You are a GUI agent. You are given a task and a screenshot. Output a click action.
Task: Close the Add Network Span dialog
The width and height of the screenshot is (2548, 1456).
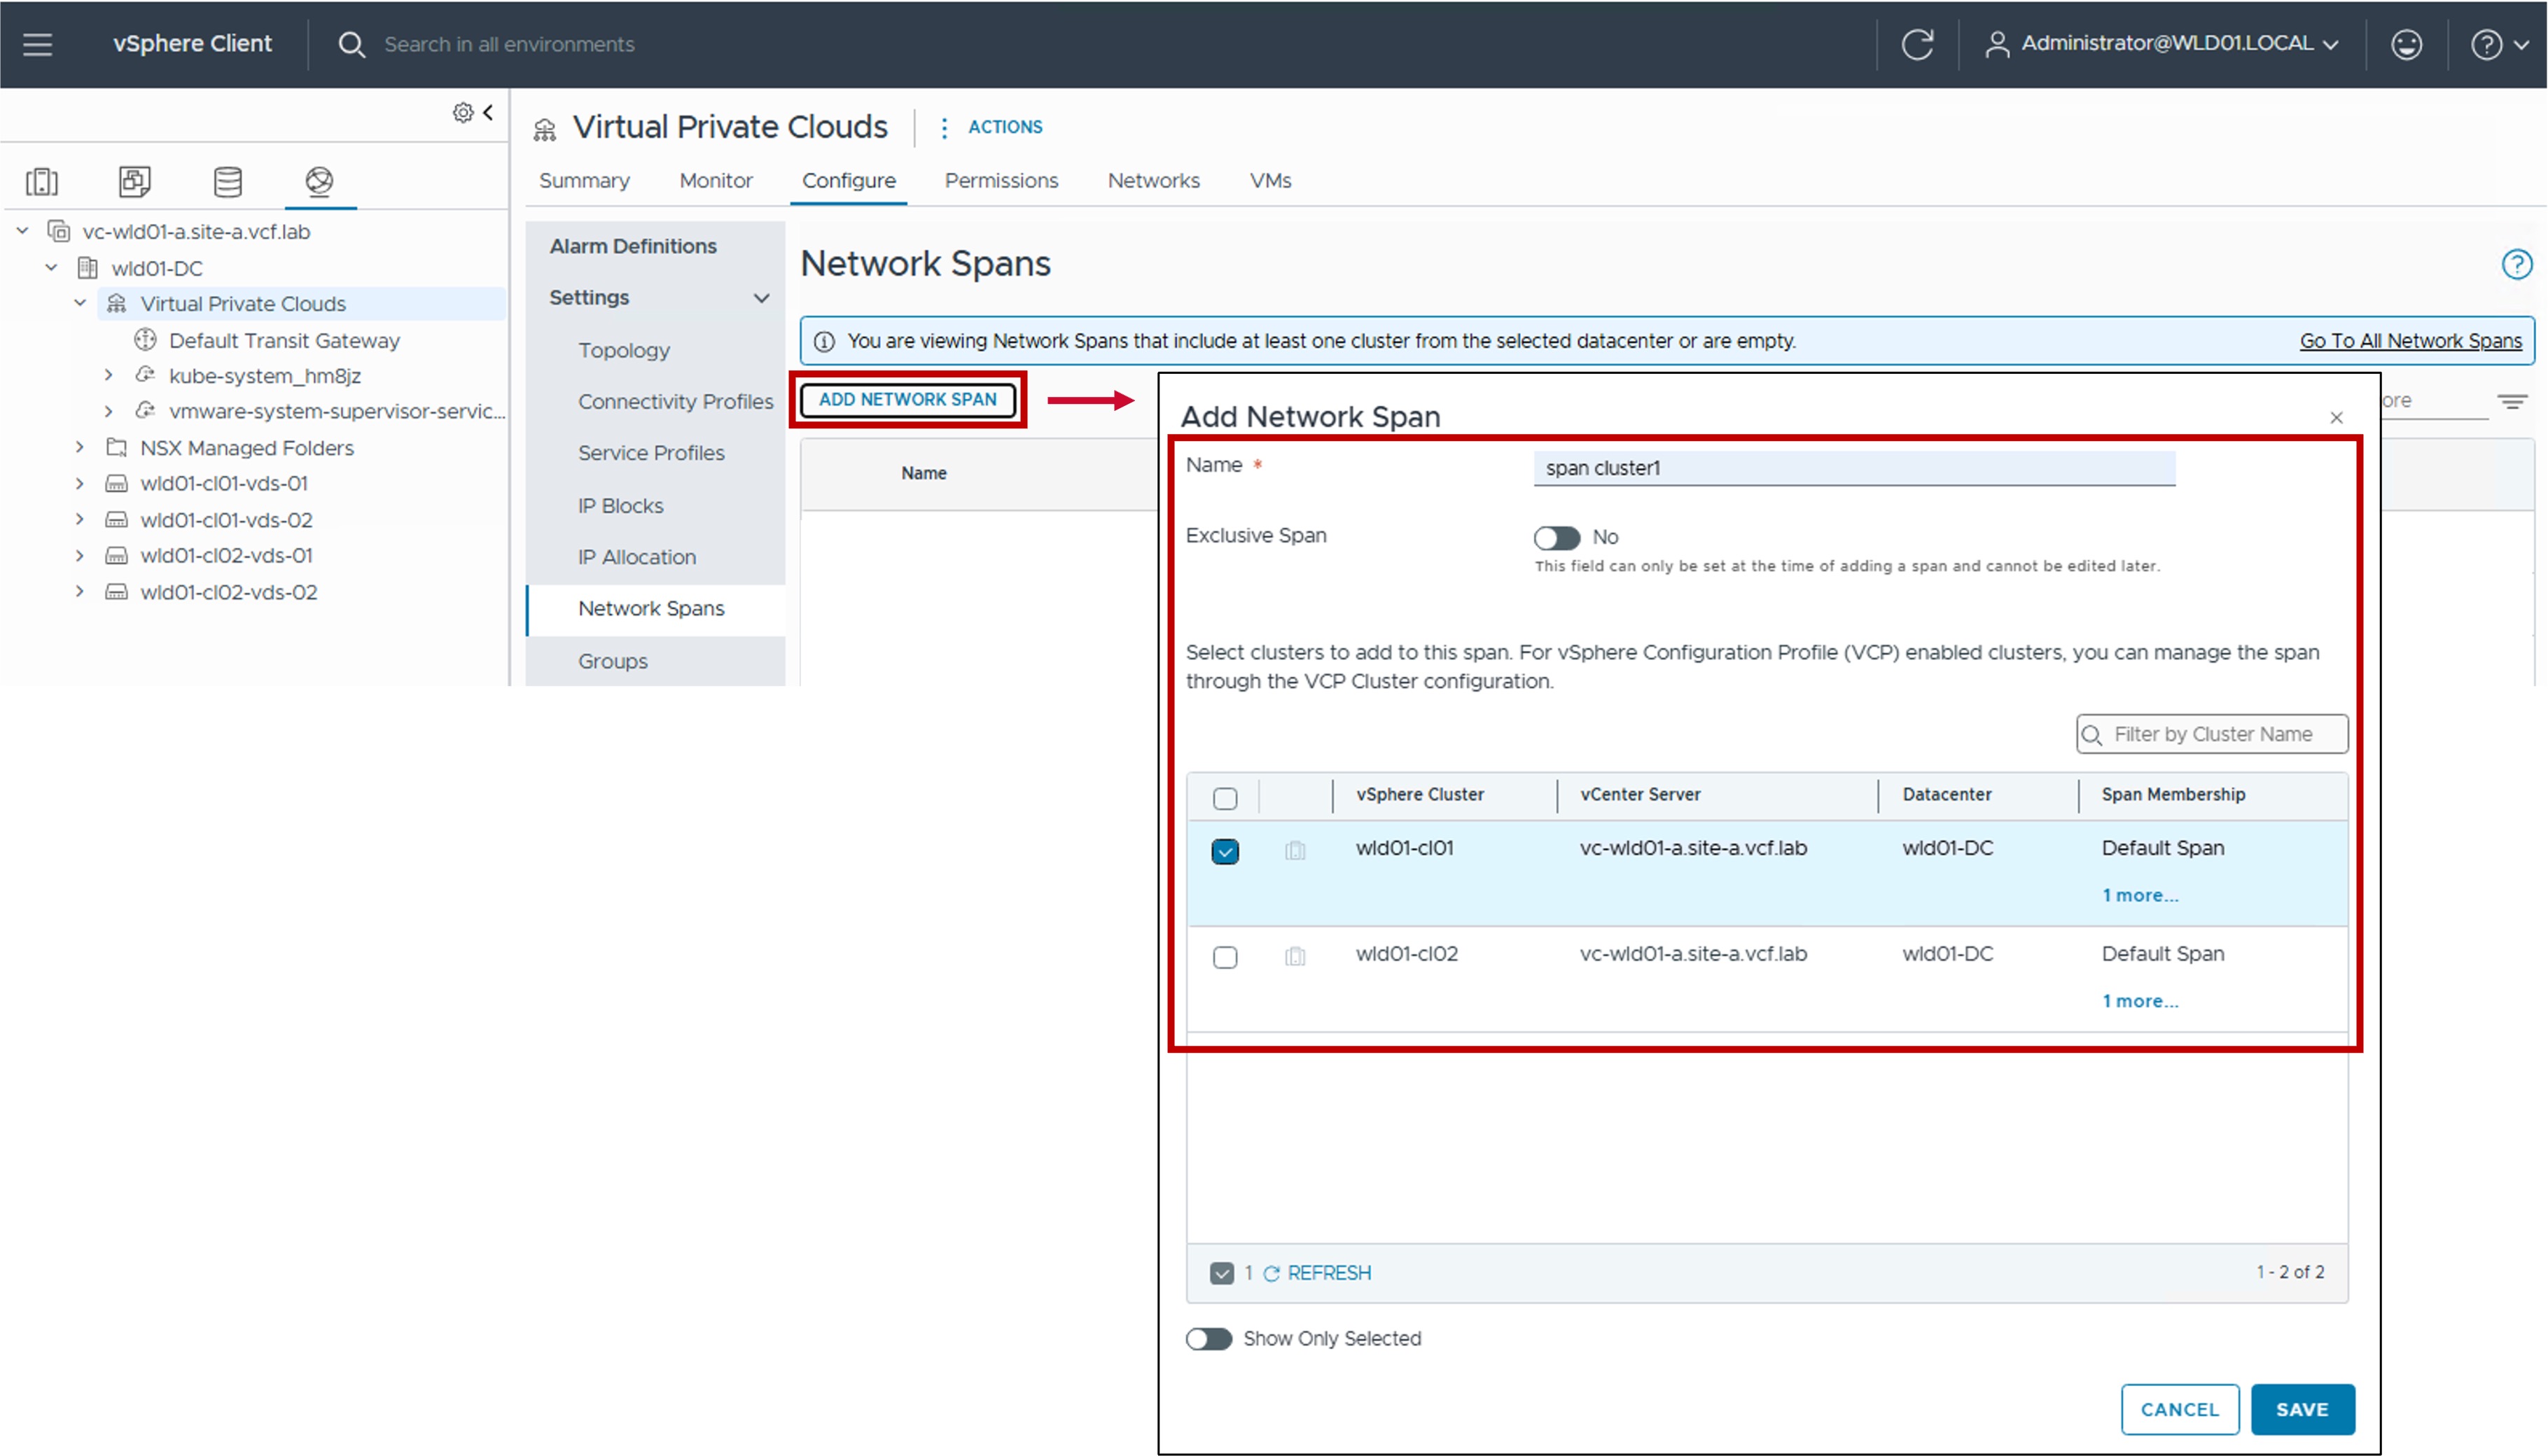(2336, 418)
